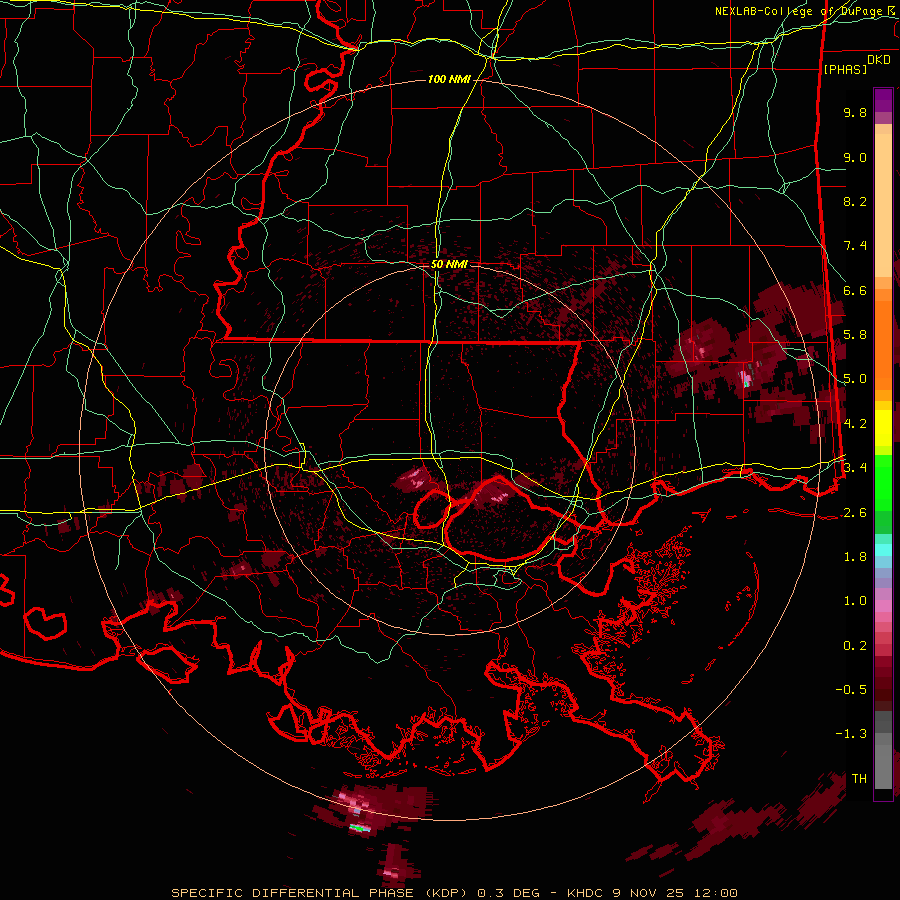The width and height of the screenshot is (900, 900).
Task: Click the -0.5 value on the color scale
Action: tap(851, 690)
